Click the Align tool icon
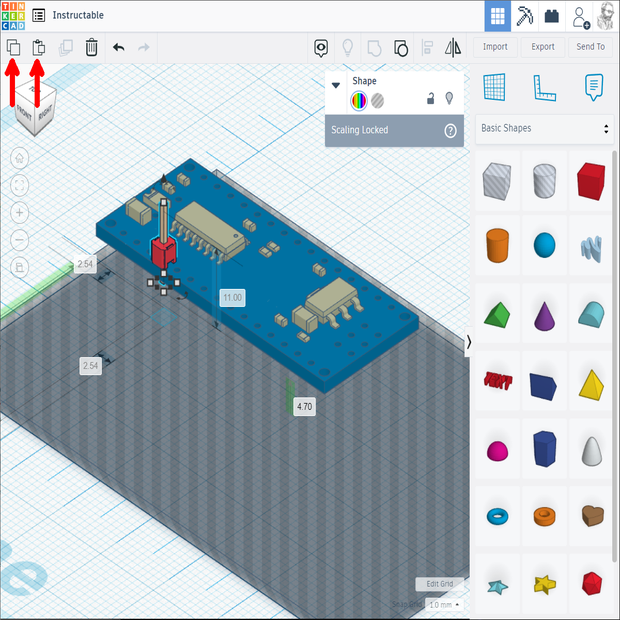 coord(427,48)
